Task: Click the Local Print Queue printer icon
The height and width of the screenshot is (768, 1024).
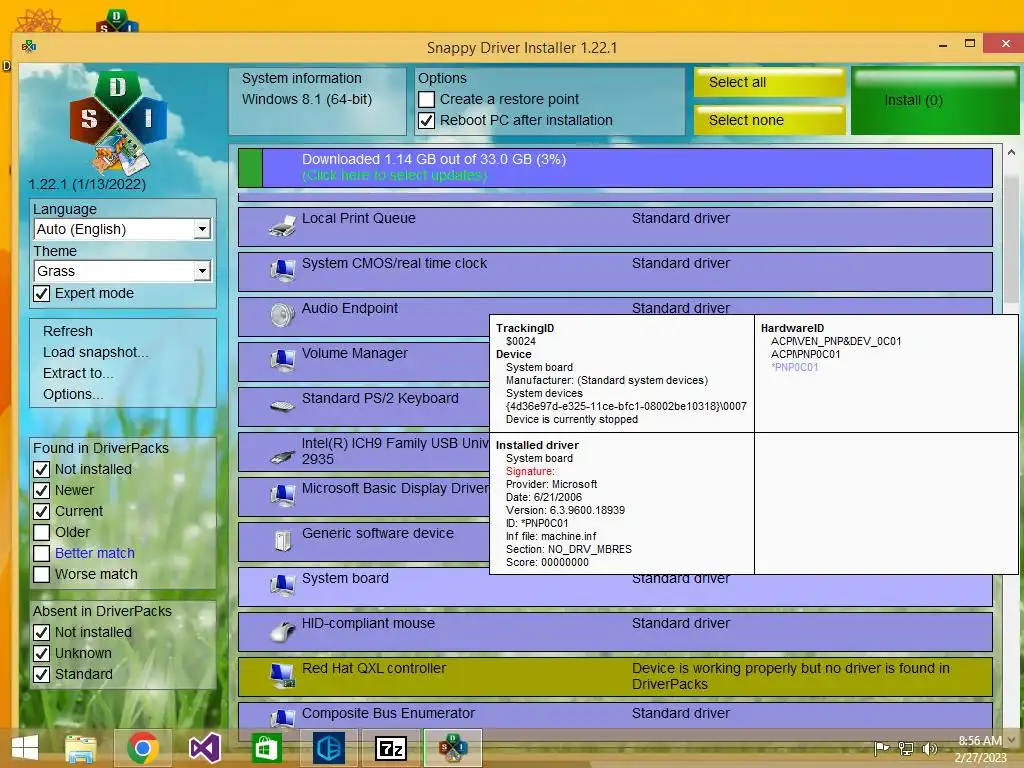Action: [x=282, y=227]
